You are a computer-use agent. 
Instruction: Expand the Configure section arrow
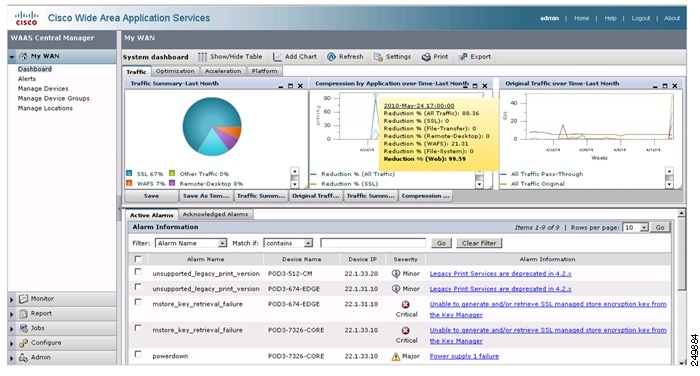coord(12,344)
